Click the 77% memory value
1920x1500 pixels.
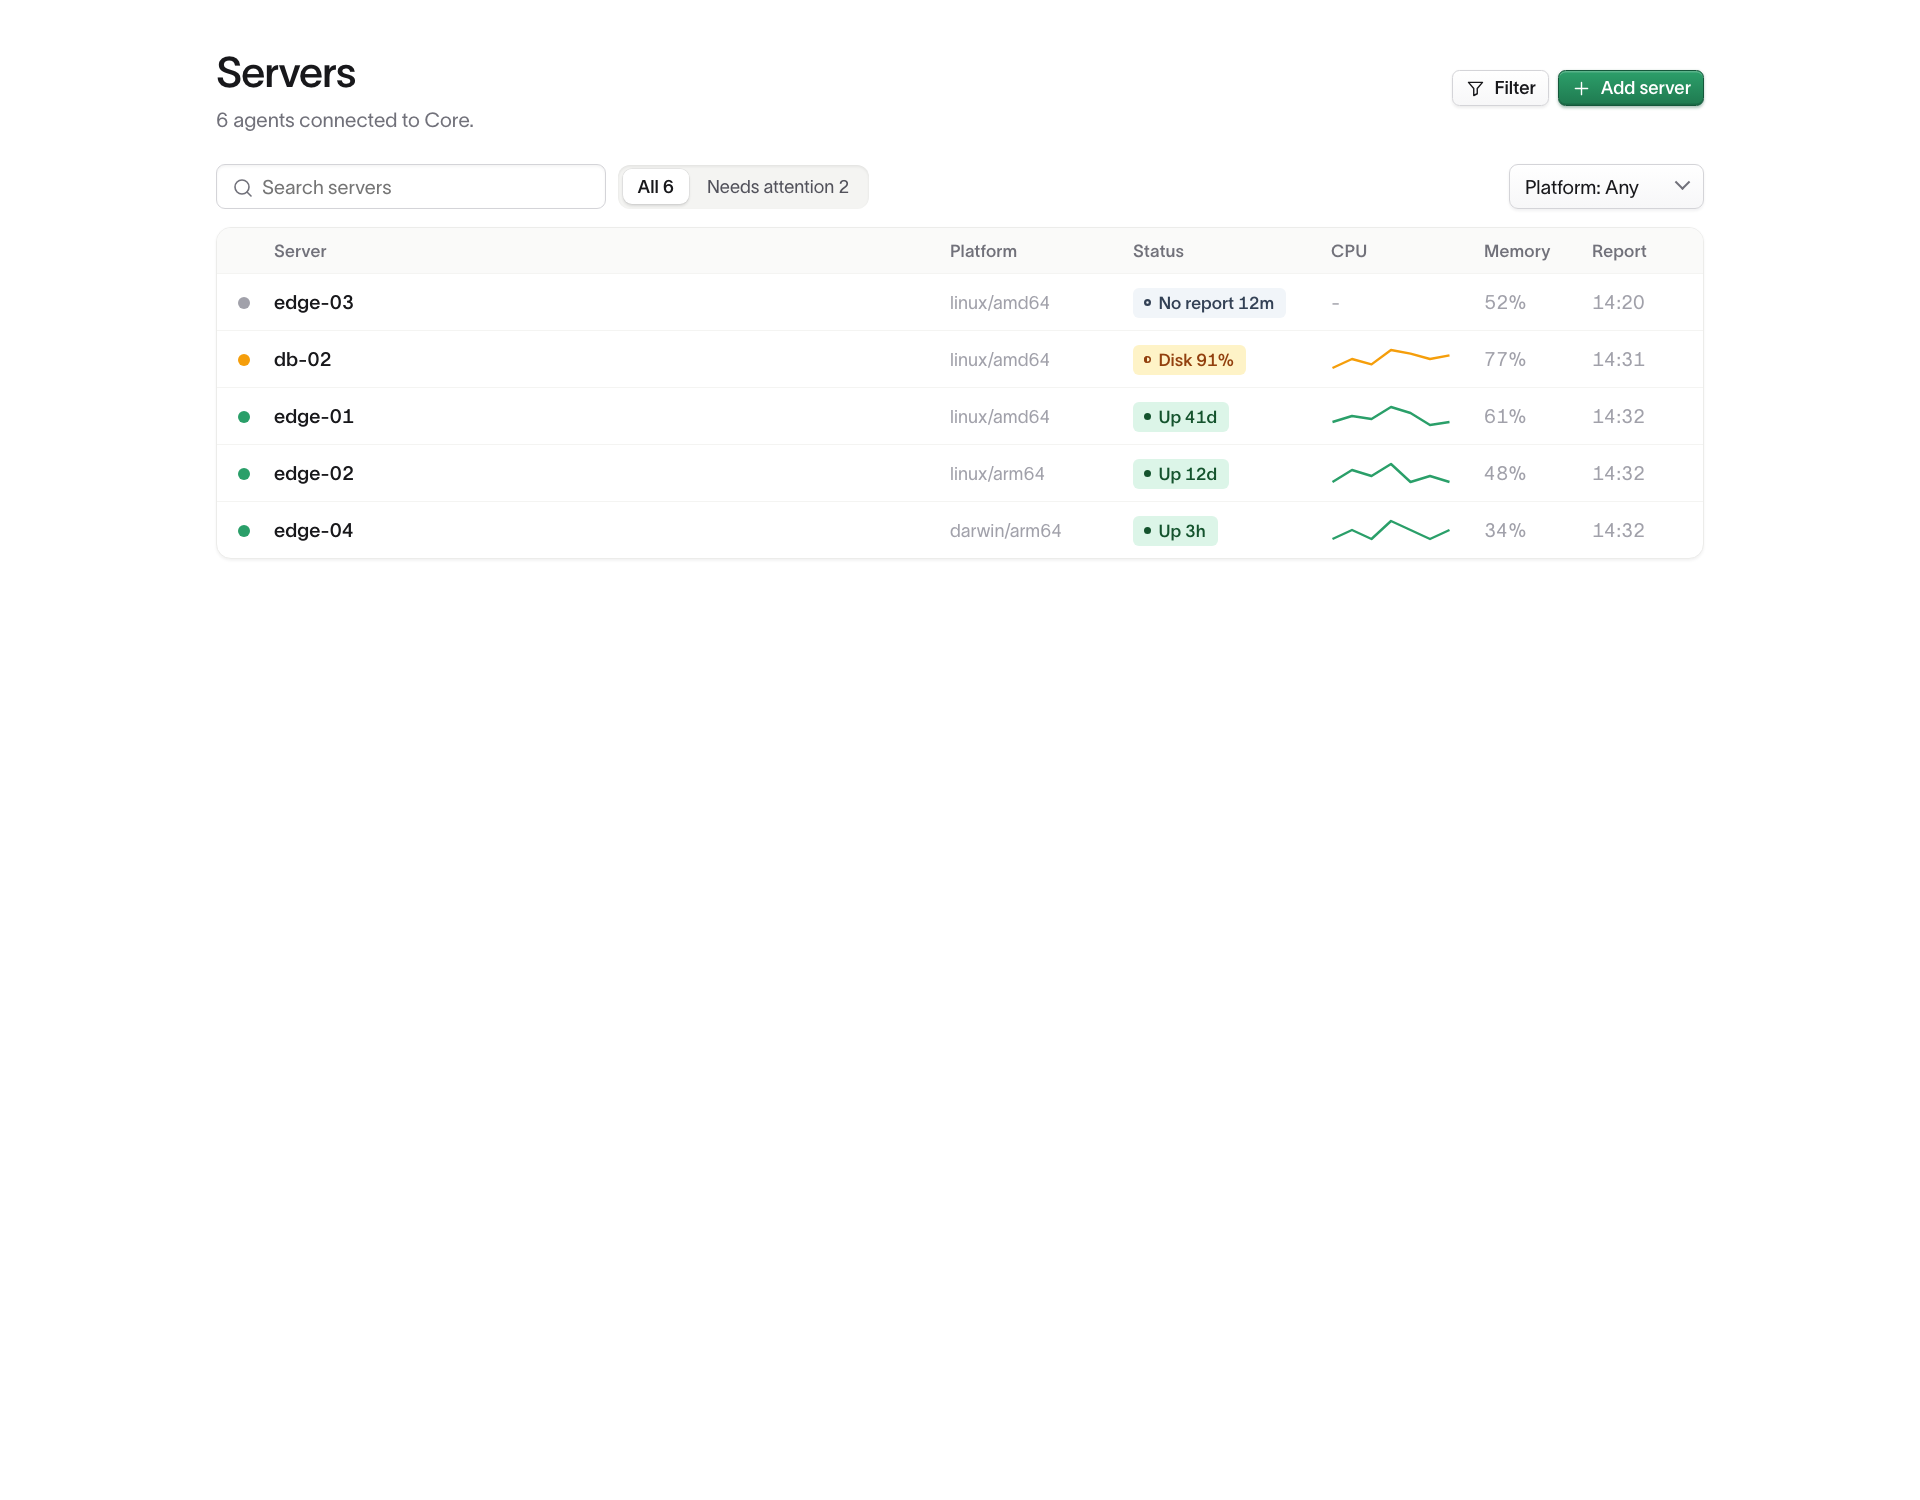coord(1505,359)
